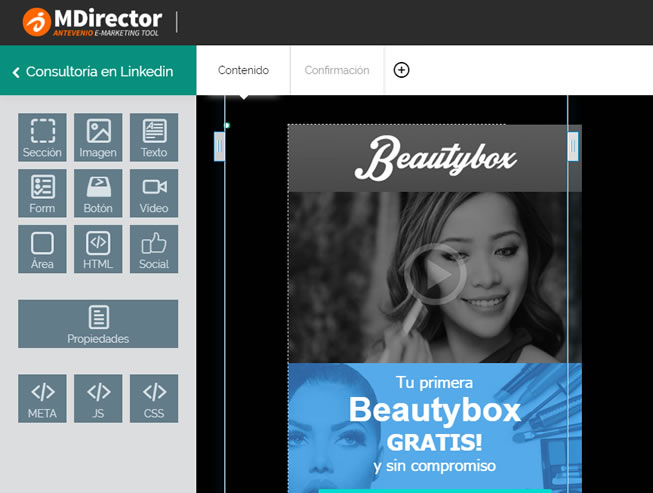Go back via Consultoria en Linkedin
The width and height of the screenshot is (653, 493).
pyautogui.click(x=98, y=71)
